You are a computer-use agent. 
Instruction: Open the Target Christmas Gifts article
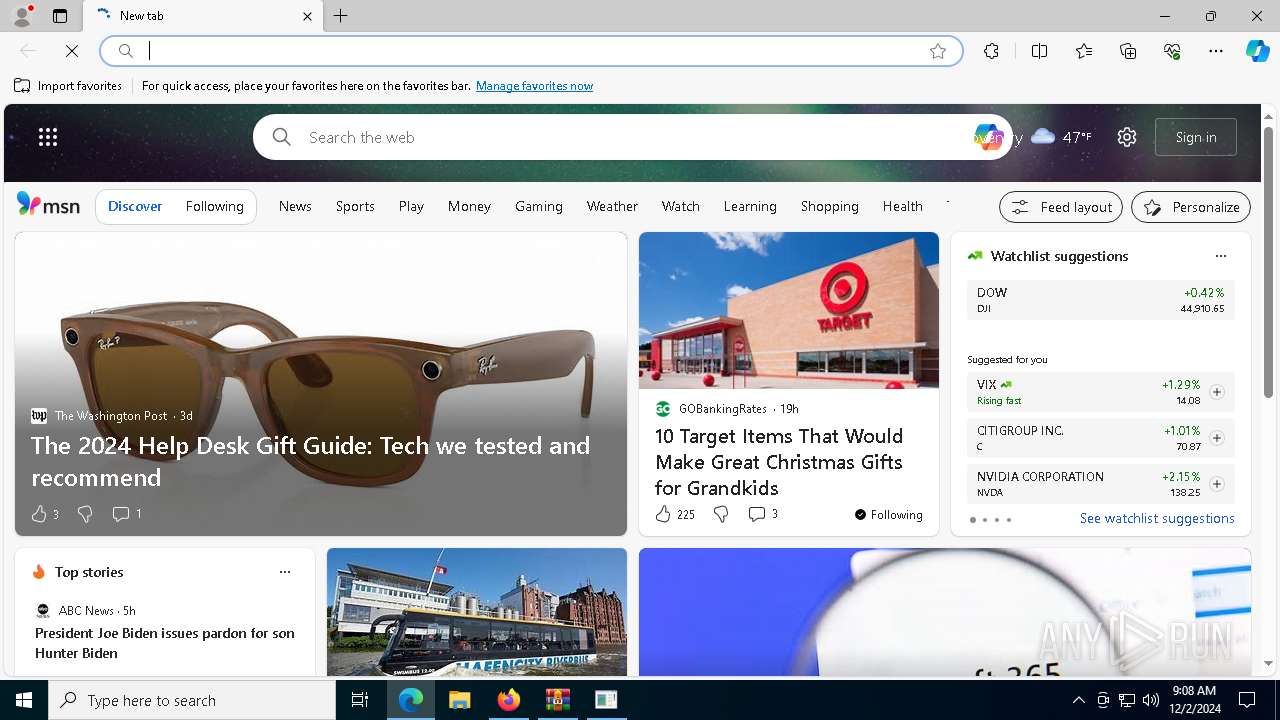click(779, 462)
